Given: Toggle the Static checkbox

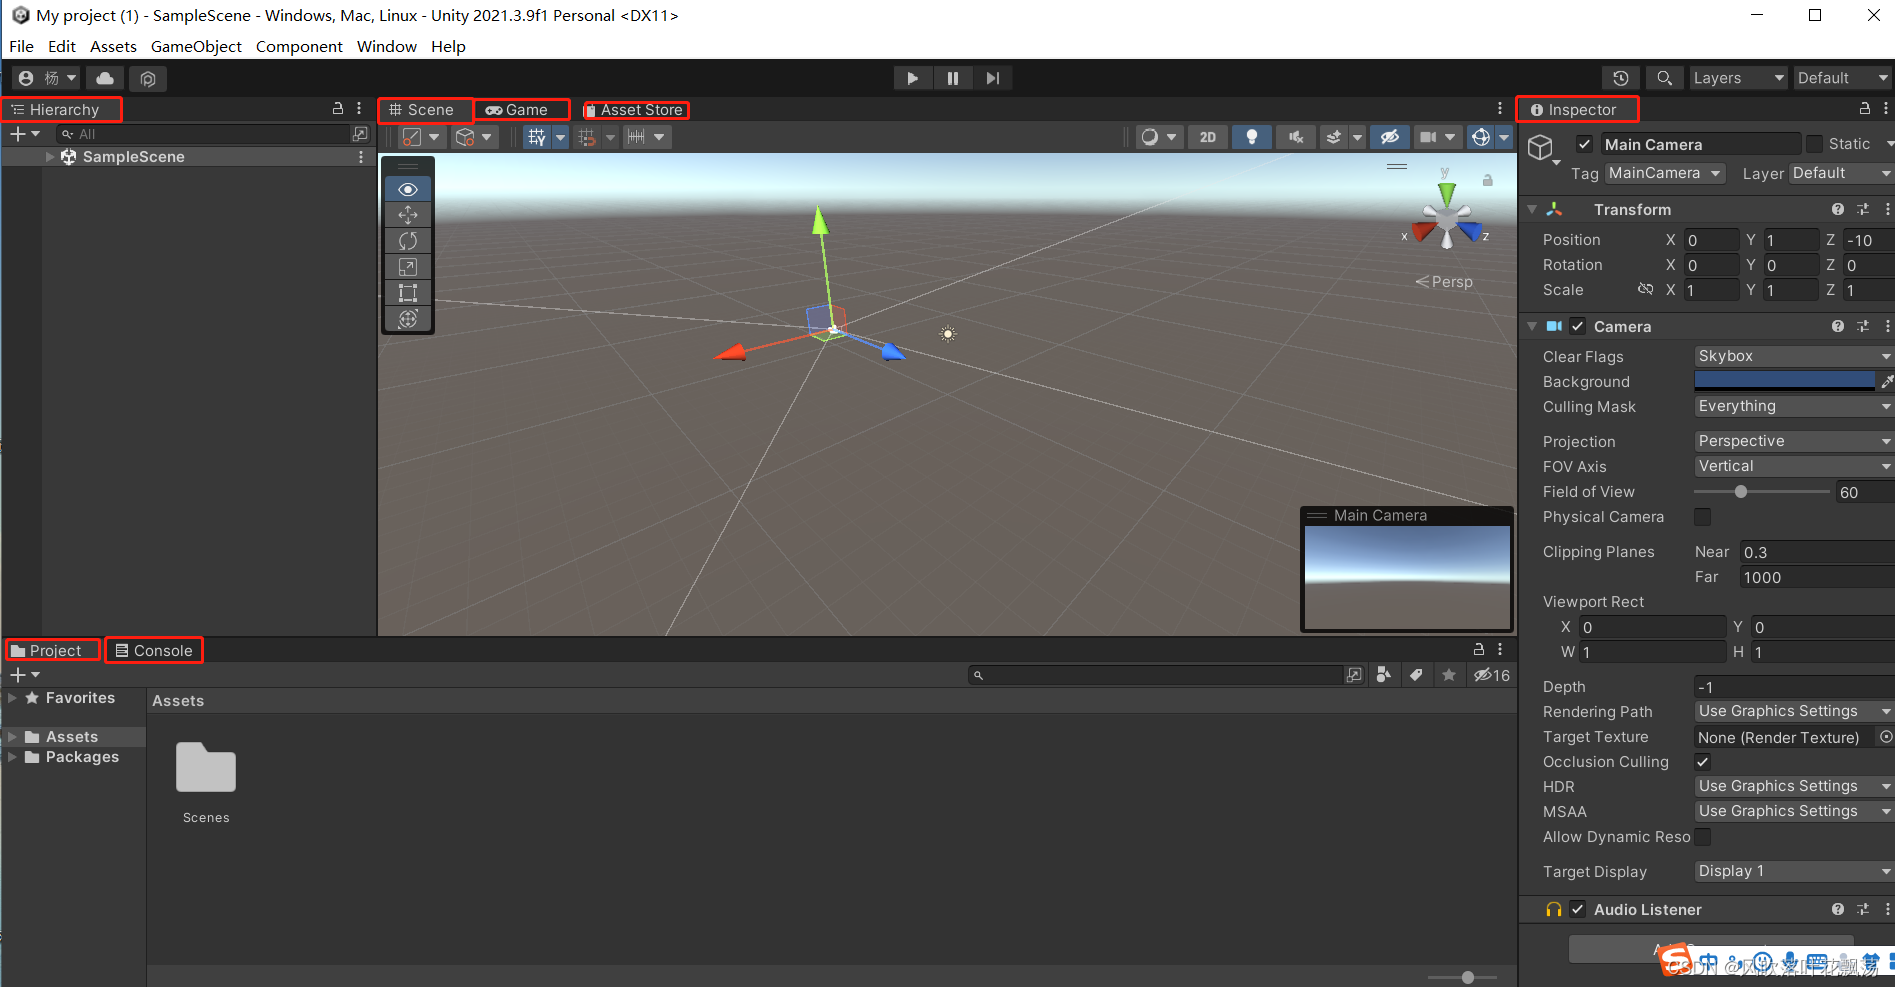Looking at the screenshot, I should (x=1814, y=144).
